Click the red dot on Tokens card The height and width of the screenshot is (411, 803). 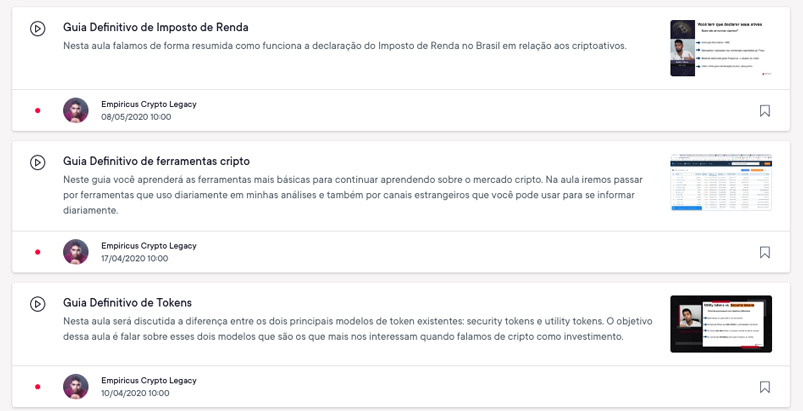[x=38, y=387]
